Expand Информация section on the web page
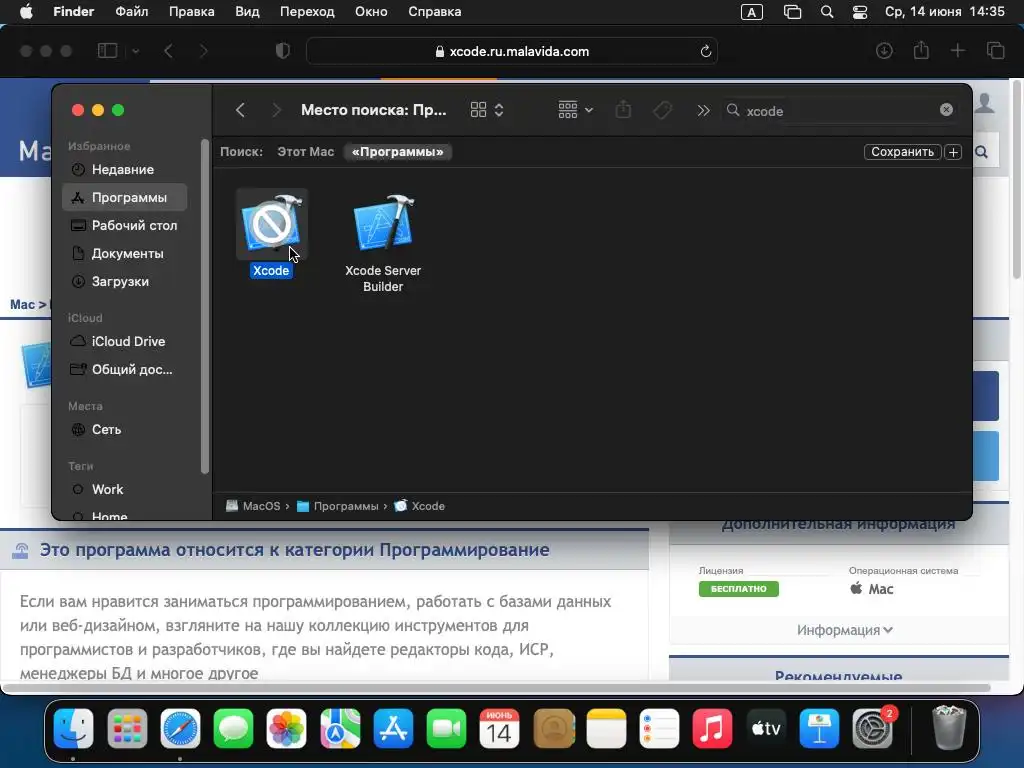1024x768 pixels. click(844, 630)
